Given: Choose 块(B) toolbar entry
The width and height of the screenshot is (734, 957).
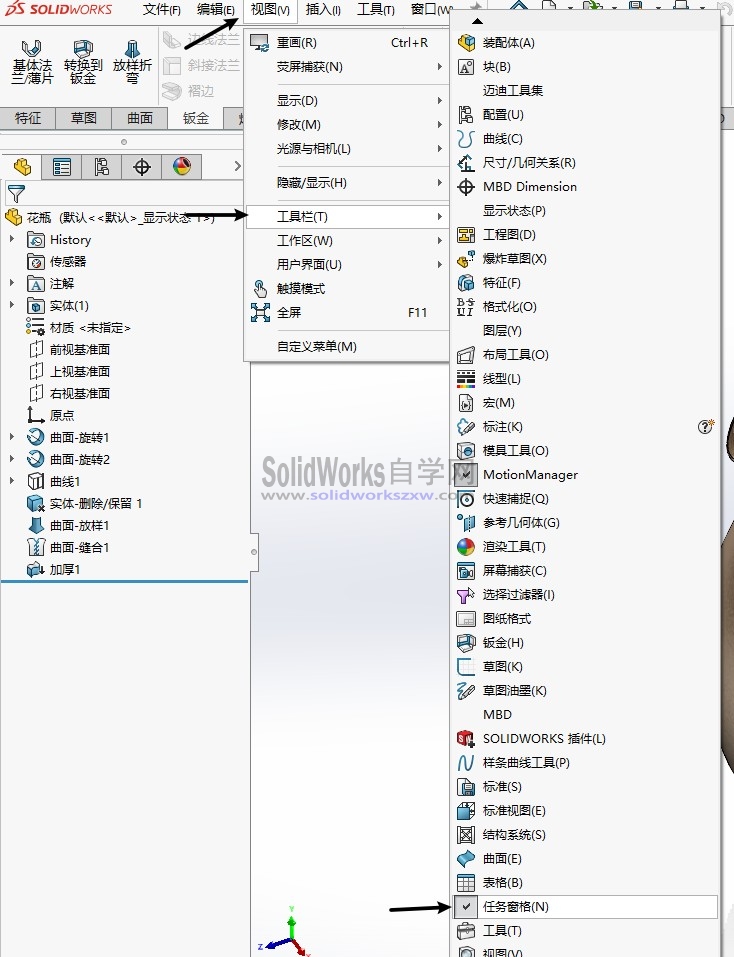Looking at the screenshot, I should pos(585,67).
